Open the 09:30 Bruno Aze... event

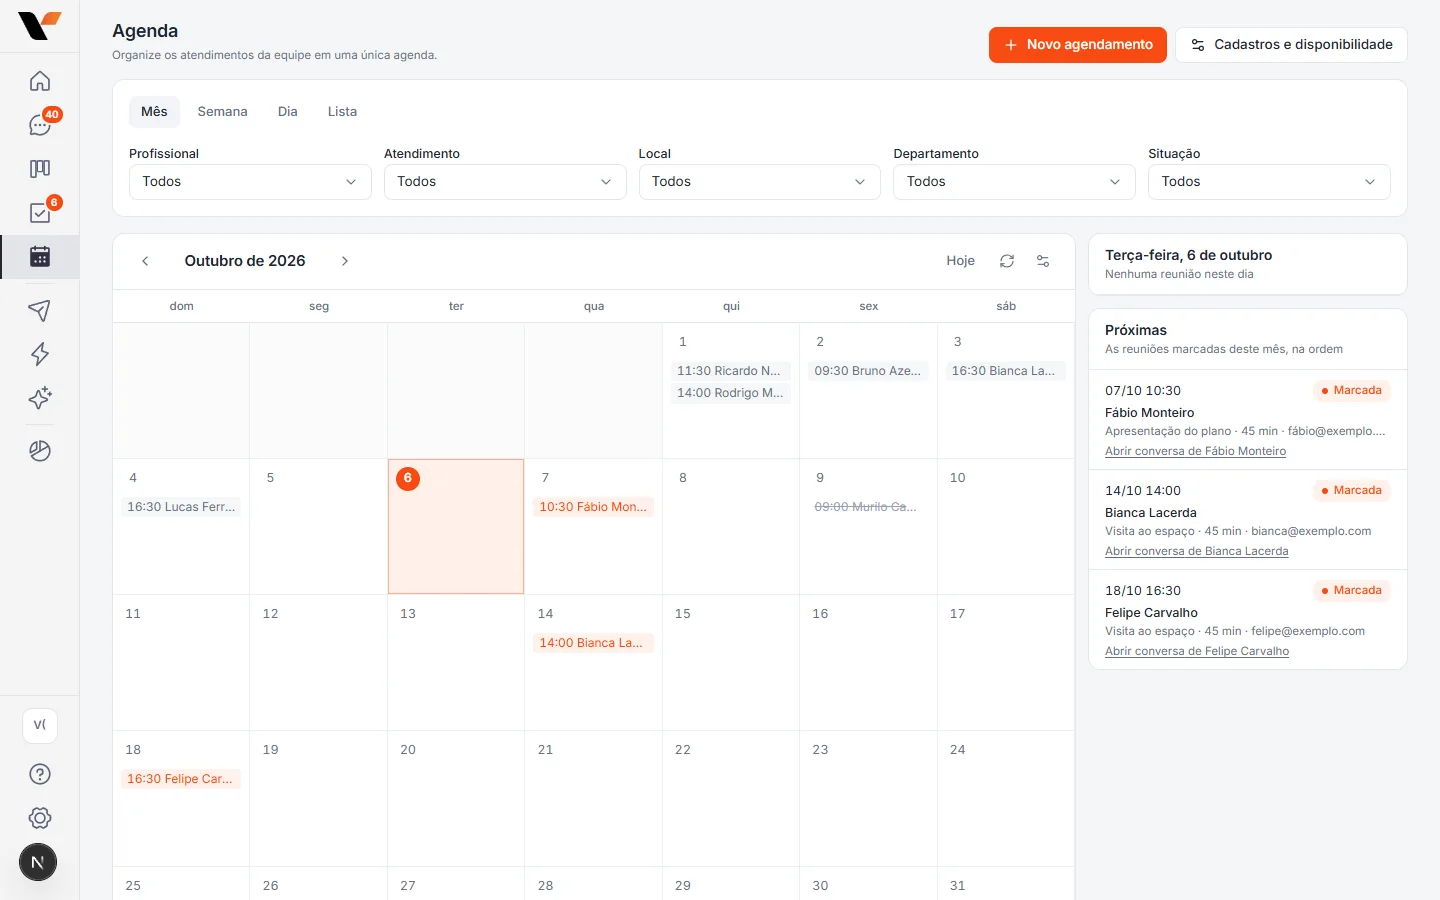point(868,371)
